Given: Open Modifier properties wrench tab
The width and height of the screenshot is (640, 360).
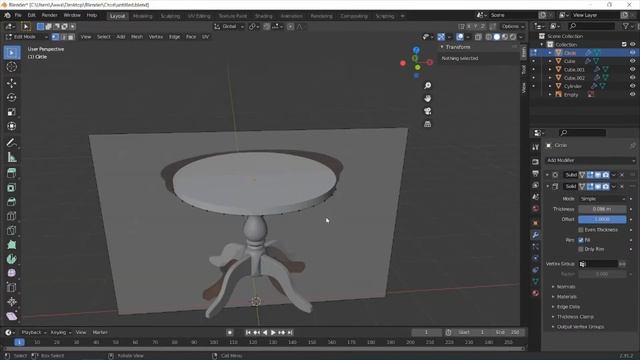Looking at the screenshot, I should point(536,235).
